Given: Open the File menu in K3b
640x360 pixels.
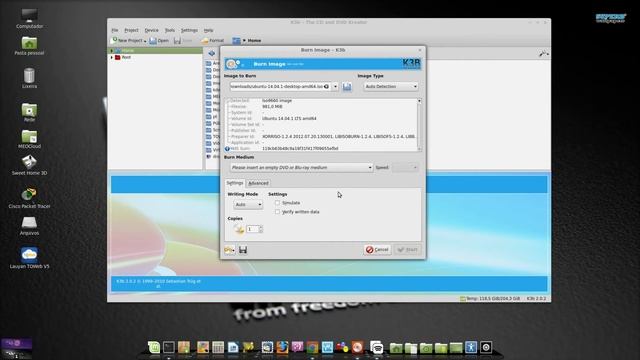Looking at the screenshot, I should click(115, 30).
